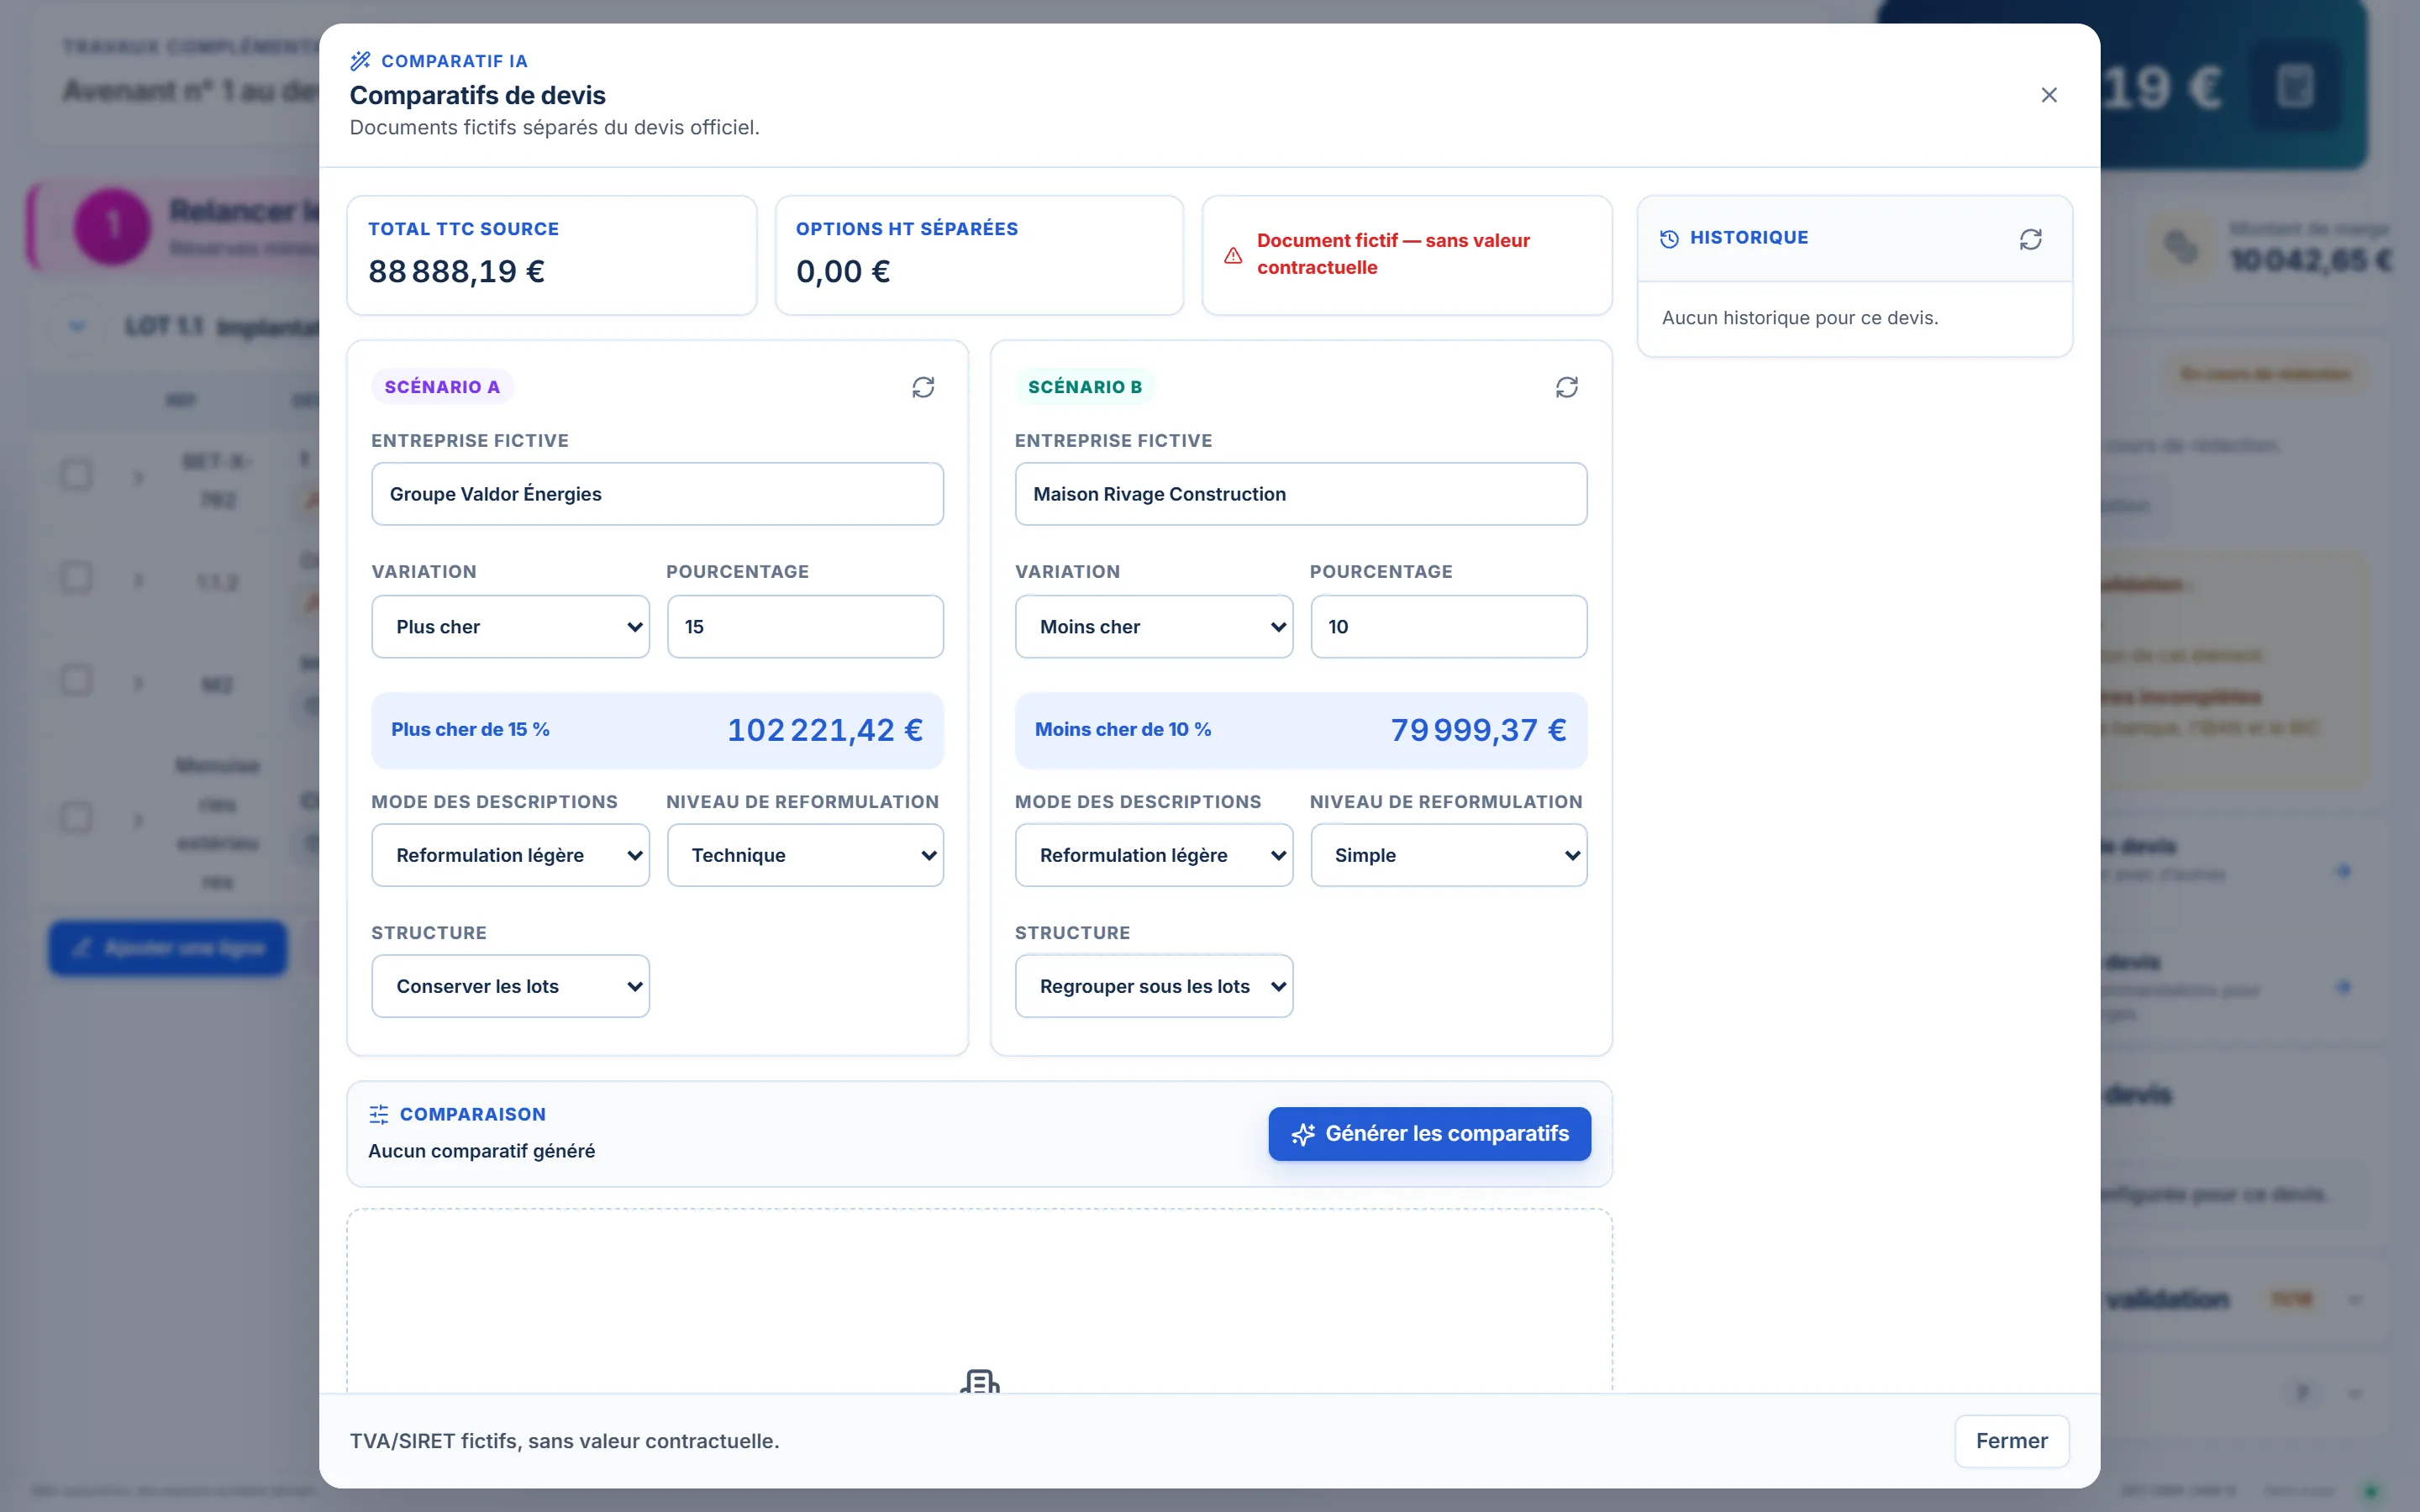Change Scénario A reformulation level Technique

[x=805, y=855]
